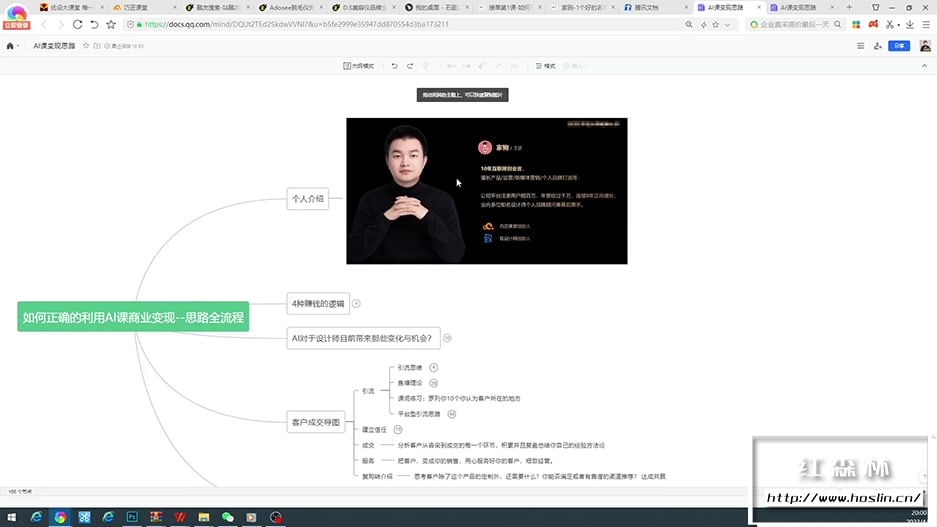This screenshot has height=527, width=937.
Task: Open WeChat from the taskbar
Action: (228, 517)
